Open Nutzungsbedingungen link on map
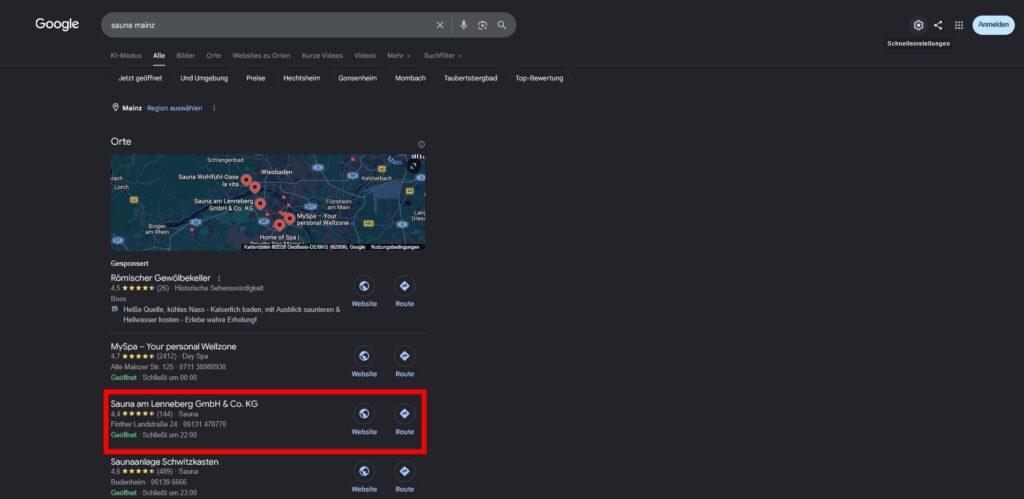Screen dimensions: 1024x499 coord(395,247)
